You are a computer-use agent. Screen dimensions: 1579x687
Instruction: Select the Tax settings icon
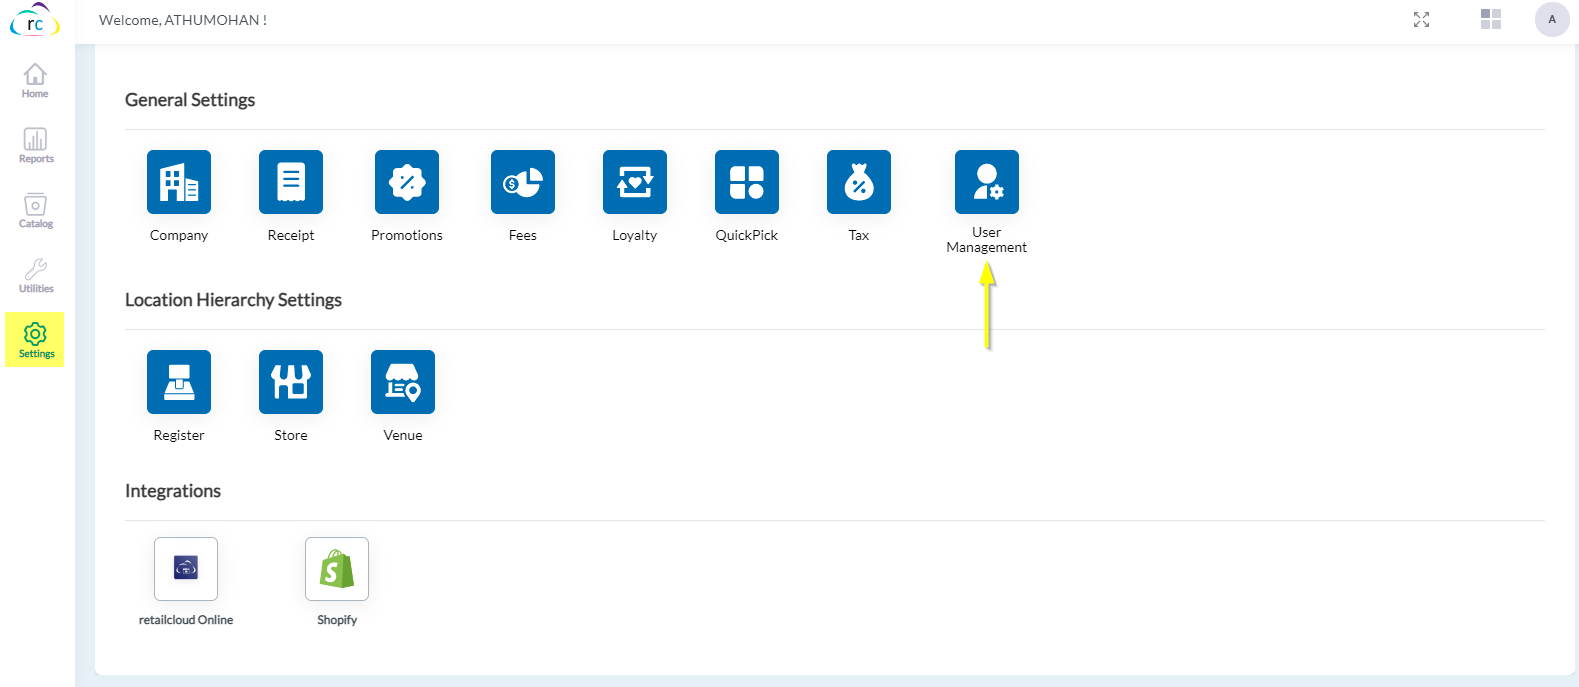coord(859,182)
